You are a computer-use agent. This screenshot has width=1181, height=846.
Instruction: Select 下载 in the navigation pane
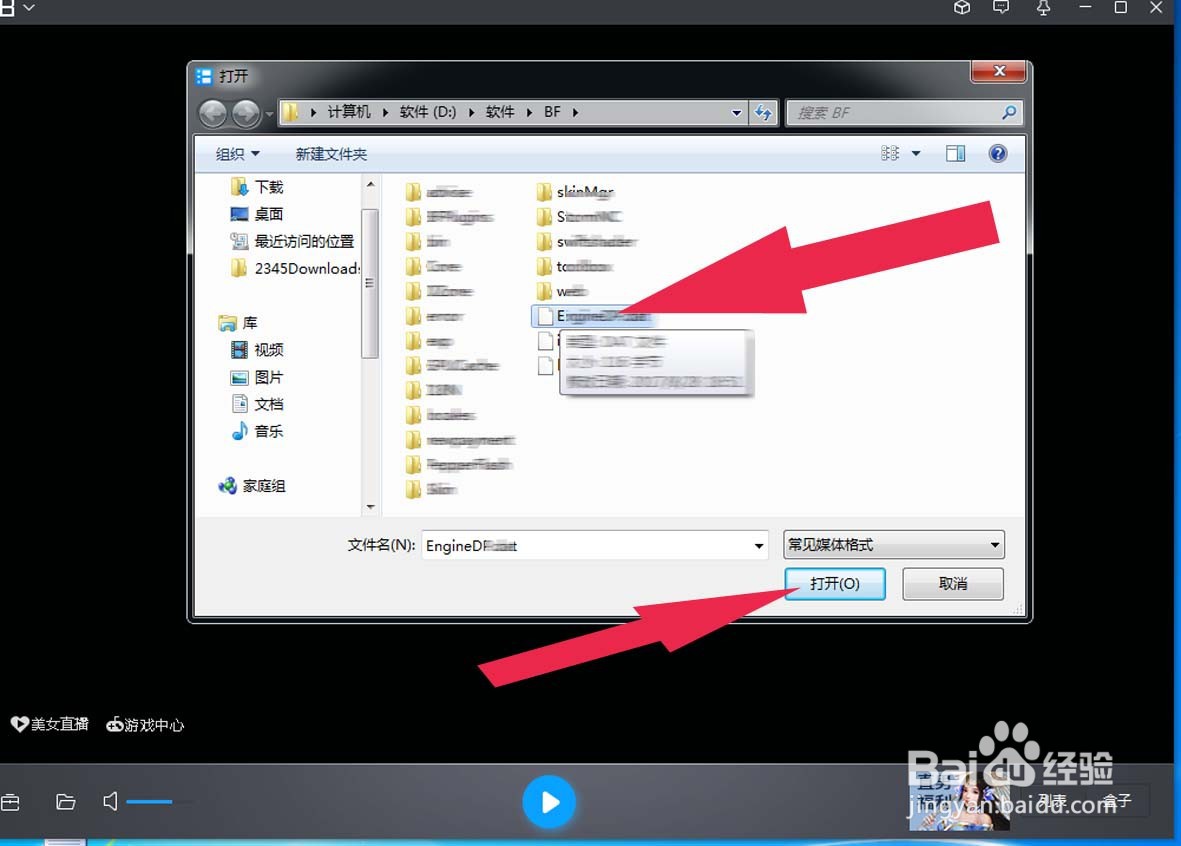point(257,187)
